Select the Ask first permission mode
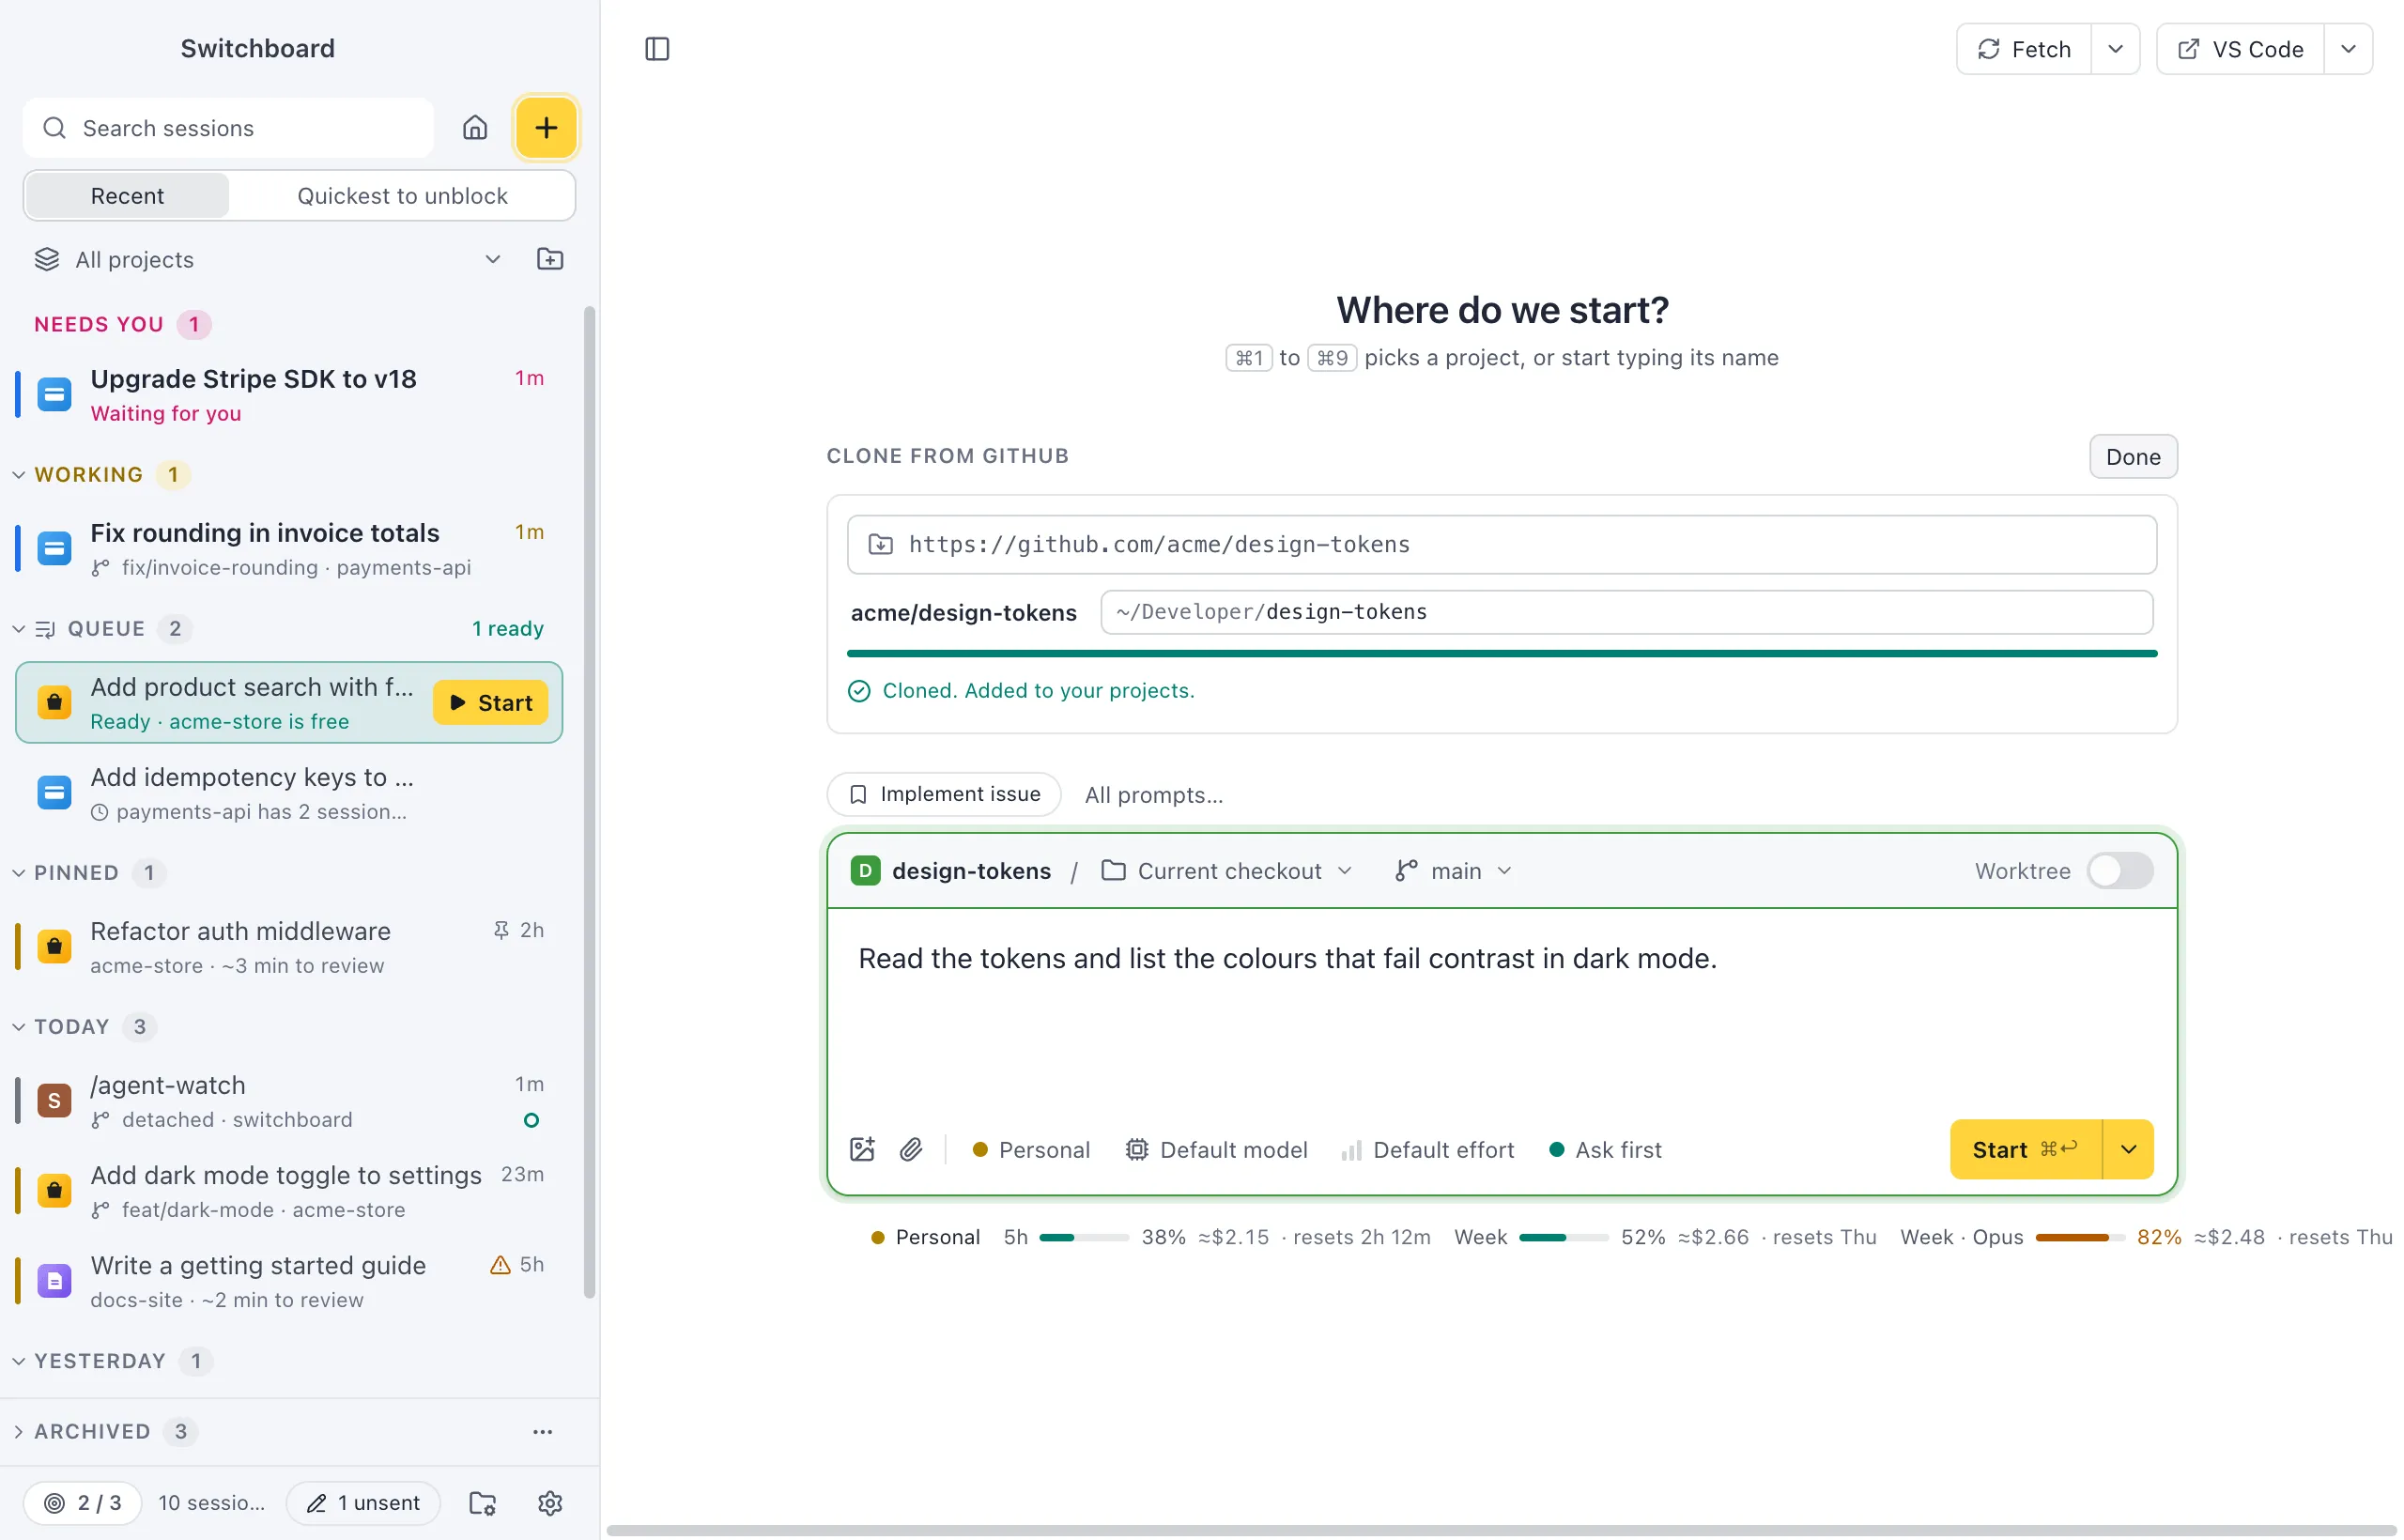 1605,1149
